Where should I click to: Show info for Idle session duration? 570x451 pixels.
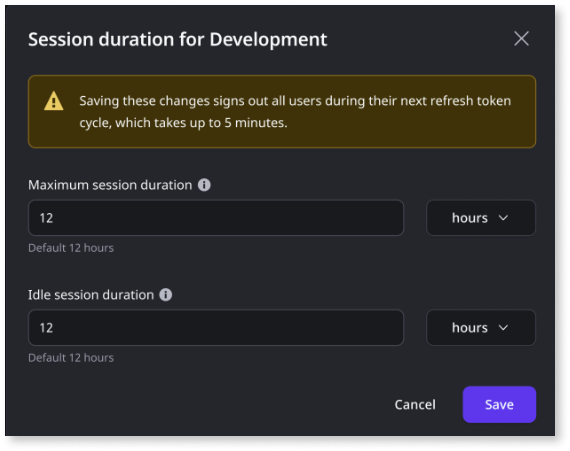click(x=166, y=295)
